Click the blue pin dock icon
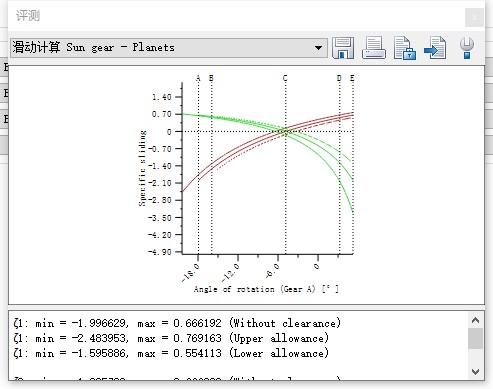 [467, 48]
